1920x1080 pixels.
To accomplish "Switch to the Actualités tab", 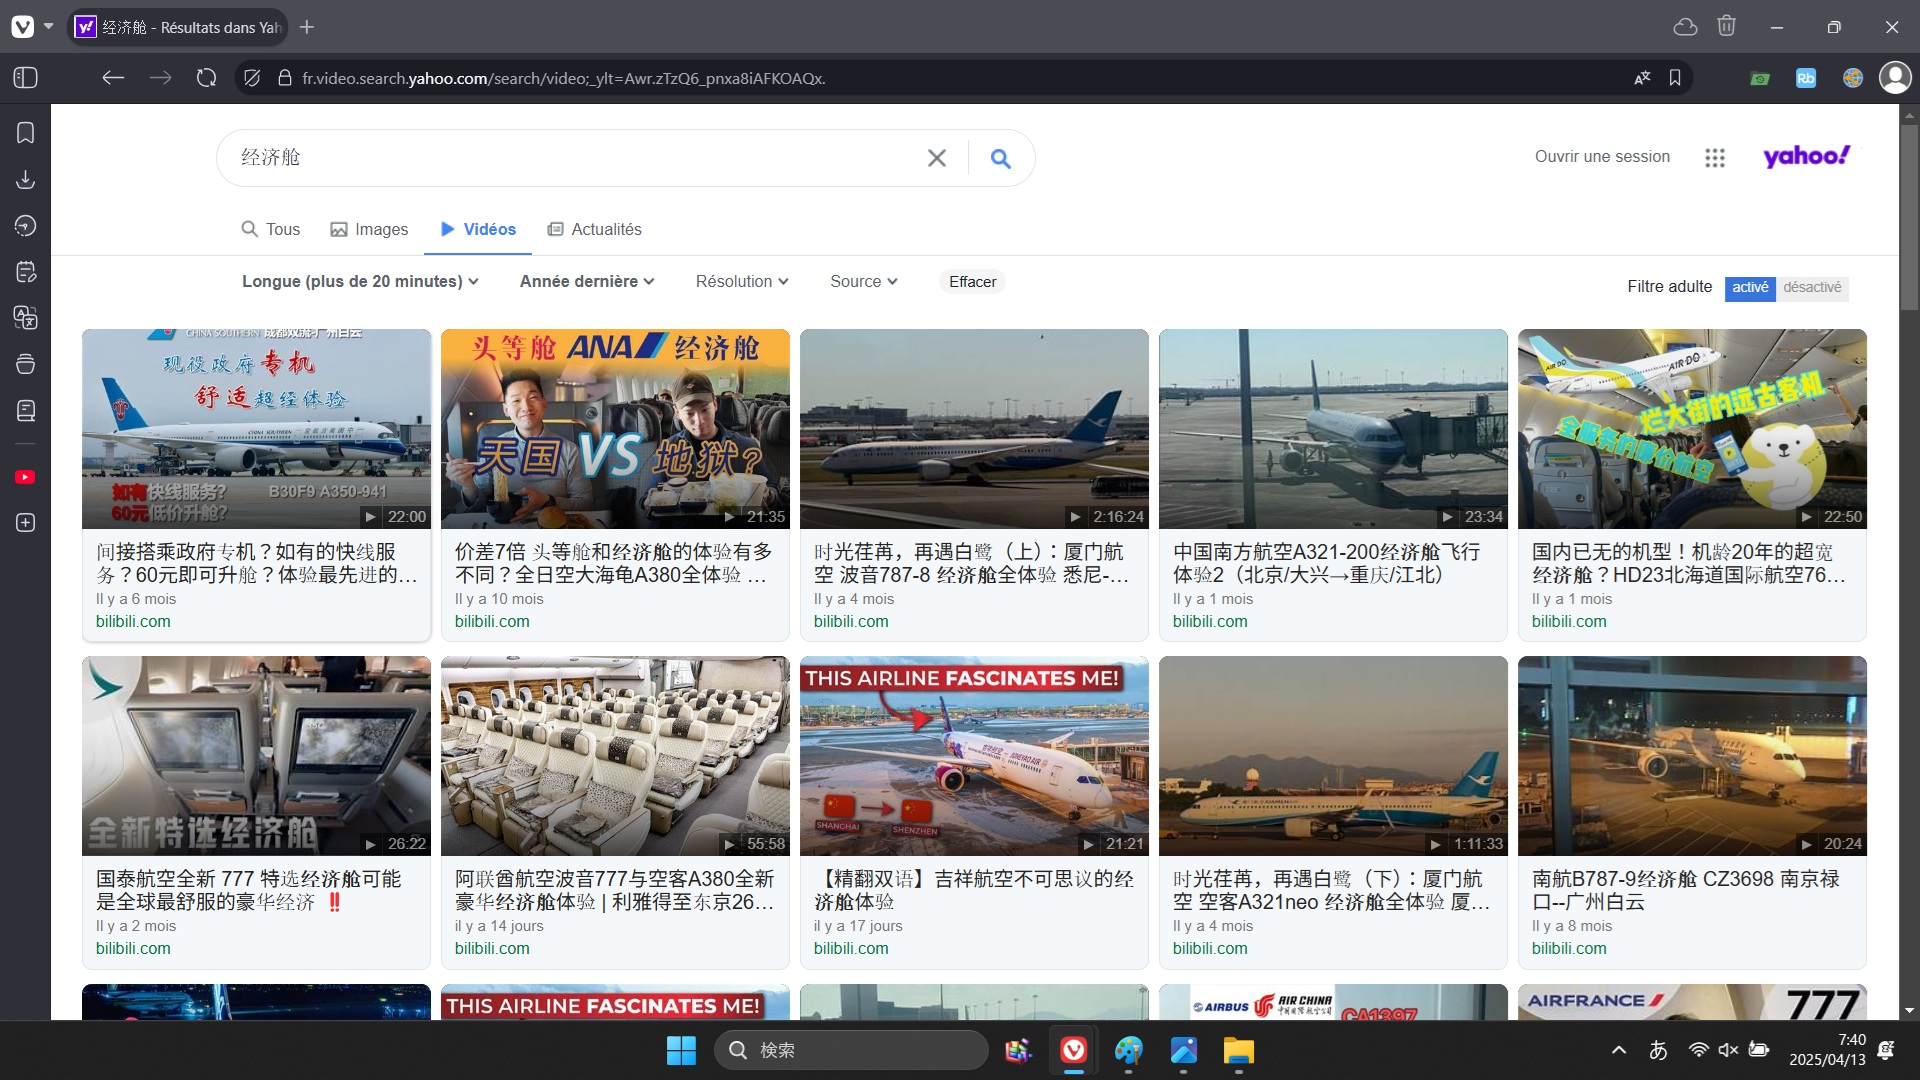I will coord(594,230).
